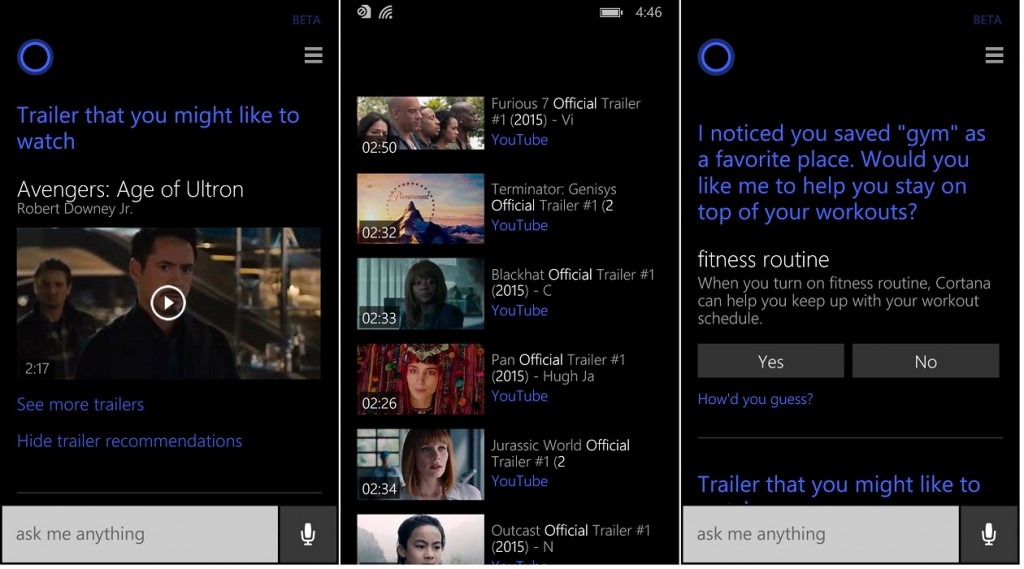Open the Blackhat trailer thumbnail

(421, 293)
